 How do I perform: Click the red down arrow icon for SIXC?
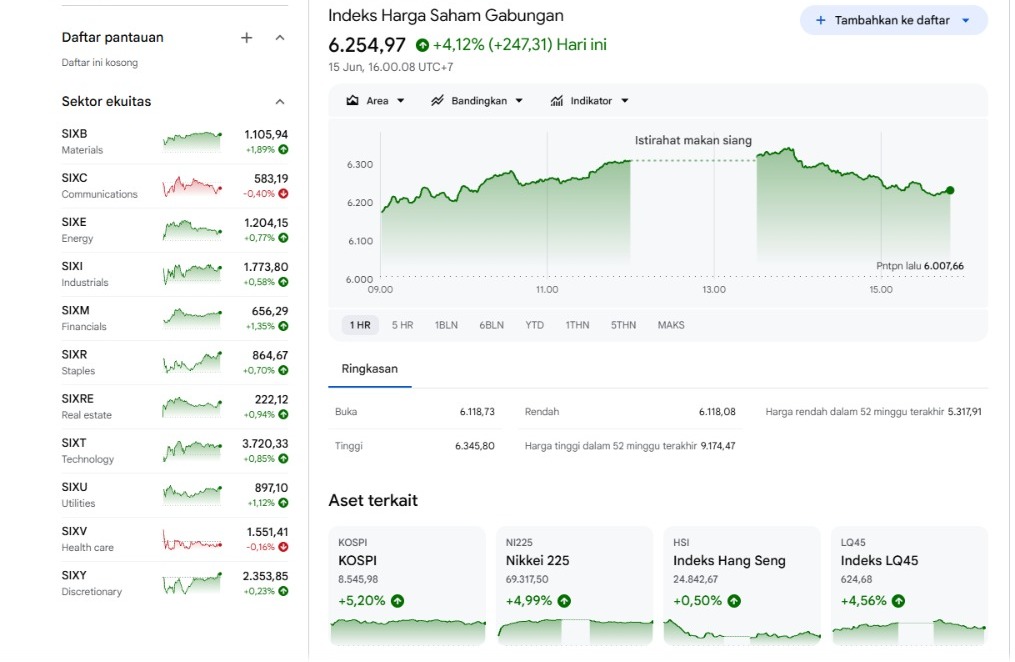click(x=284, y=193)
